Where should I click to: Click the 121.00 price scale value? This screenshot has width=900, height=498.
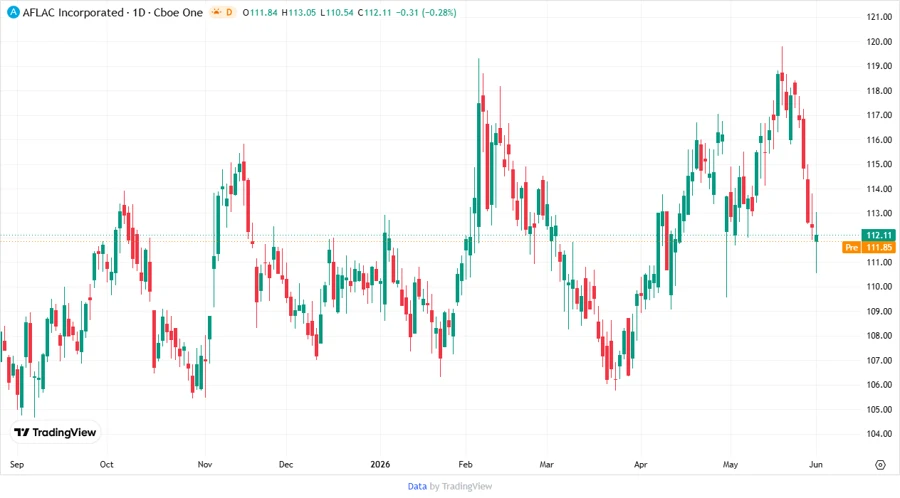879,17
